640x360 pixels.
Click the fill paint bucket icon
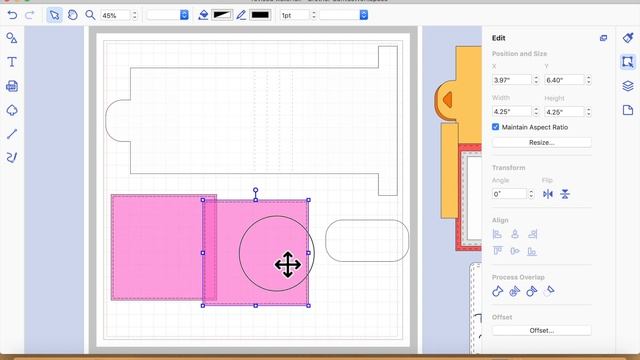coord(203,15)
